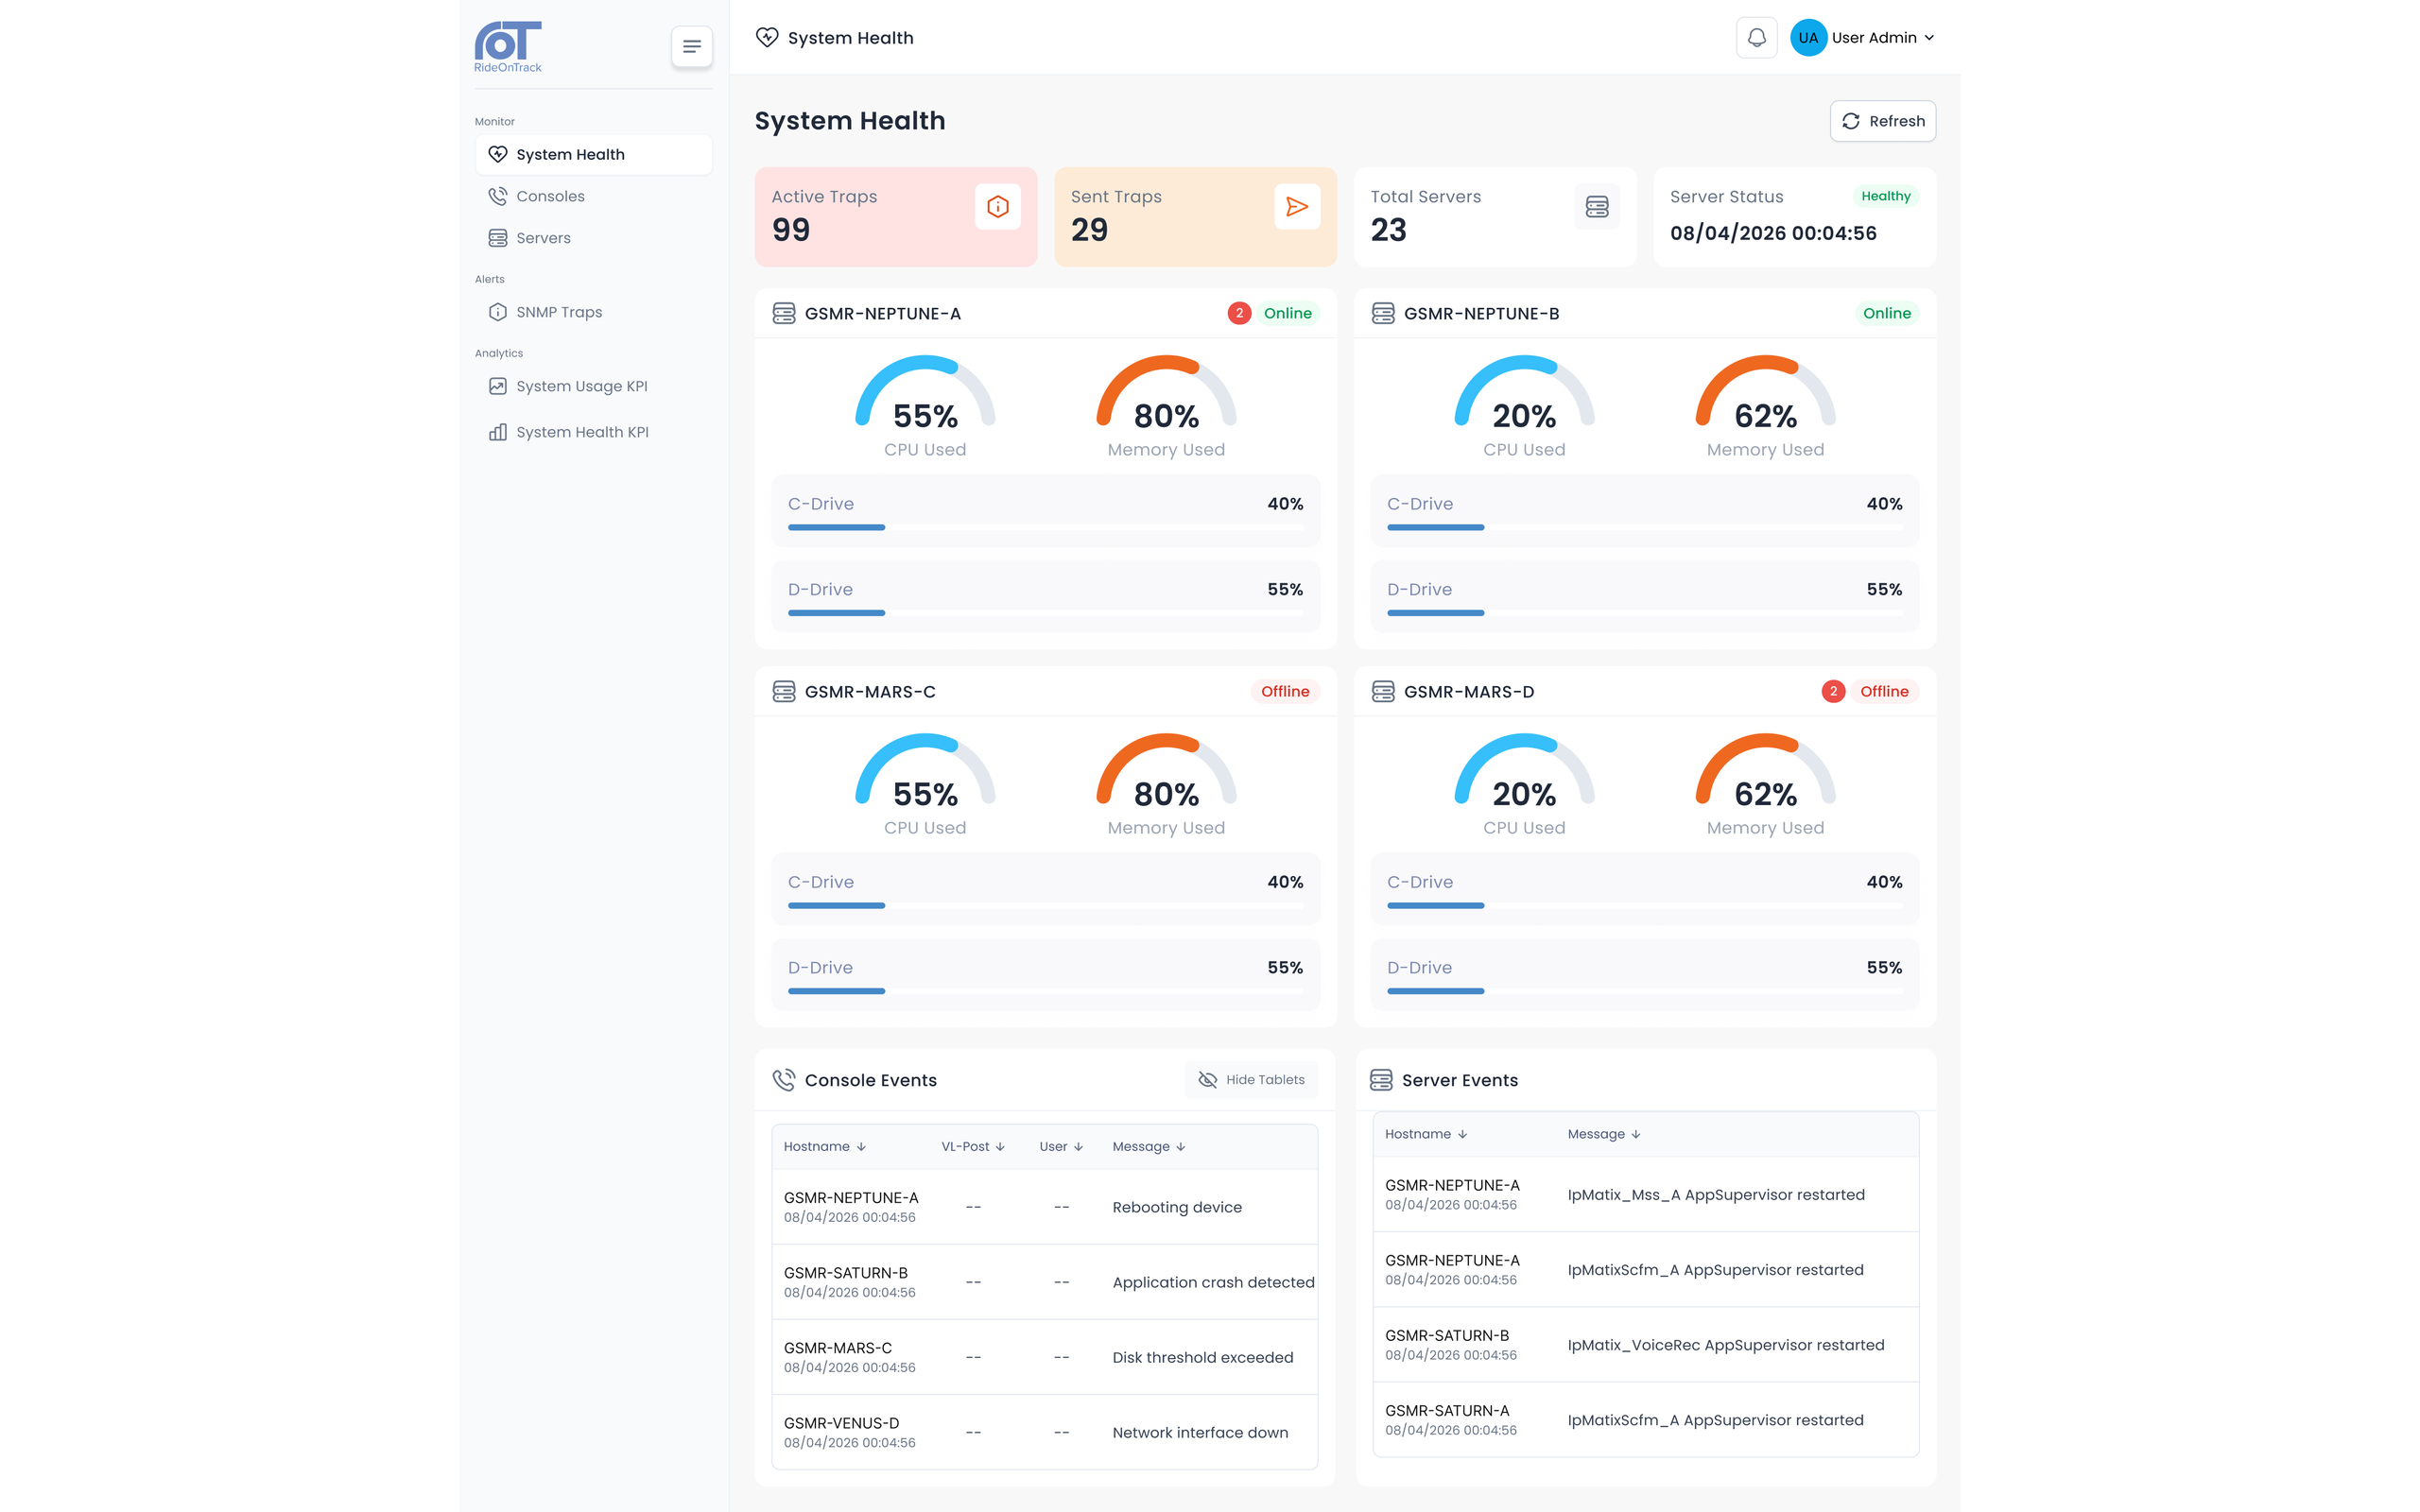Image resolution: width=2420 pixels, height=1512 pixels.
Task: Open the User Admin dropdown
Action: (1883, 38)
